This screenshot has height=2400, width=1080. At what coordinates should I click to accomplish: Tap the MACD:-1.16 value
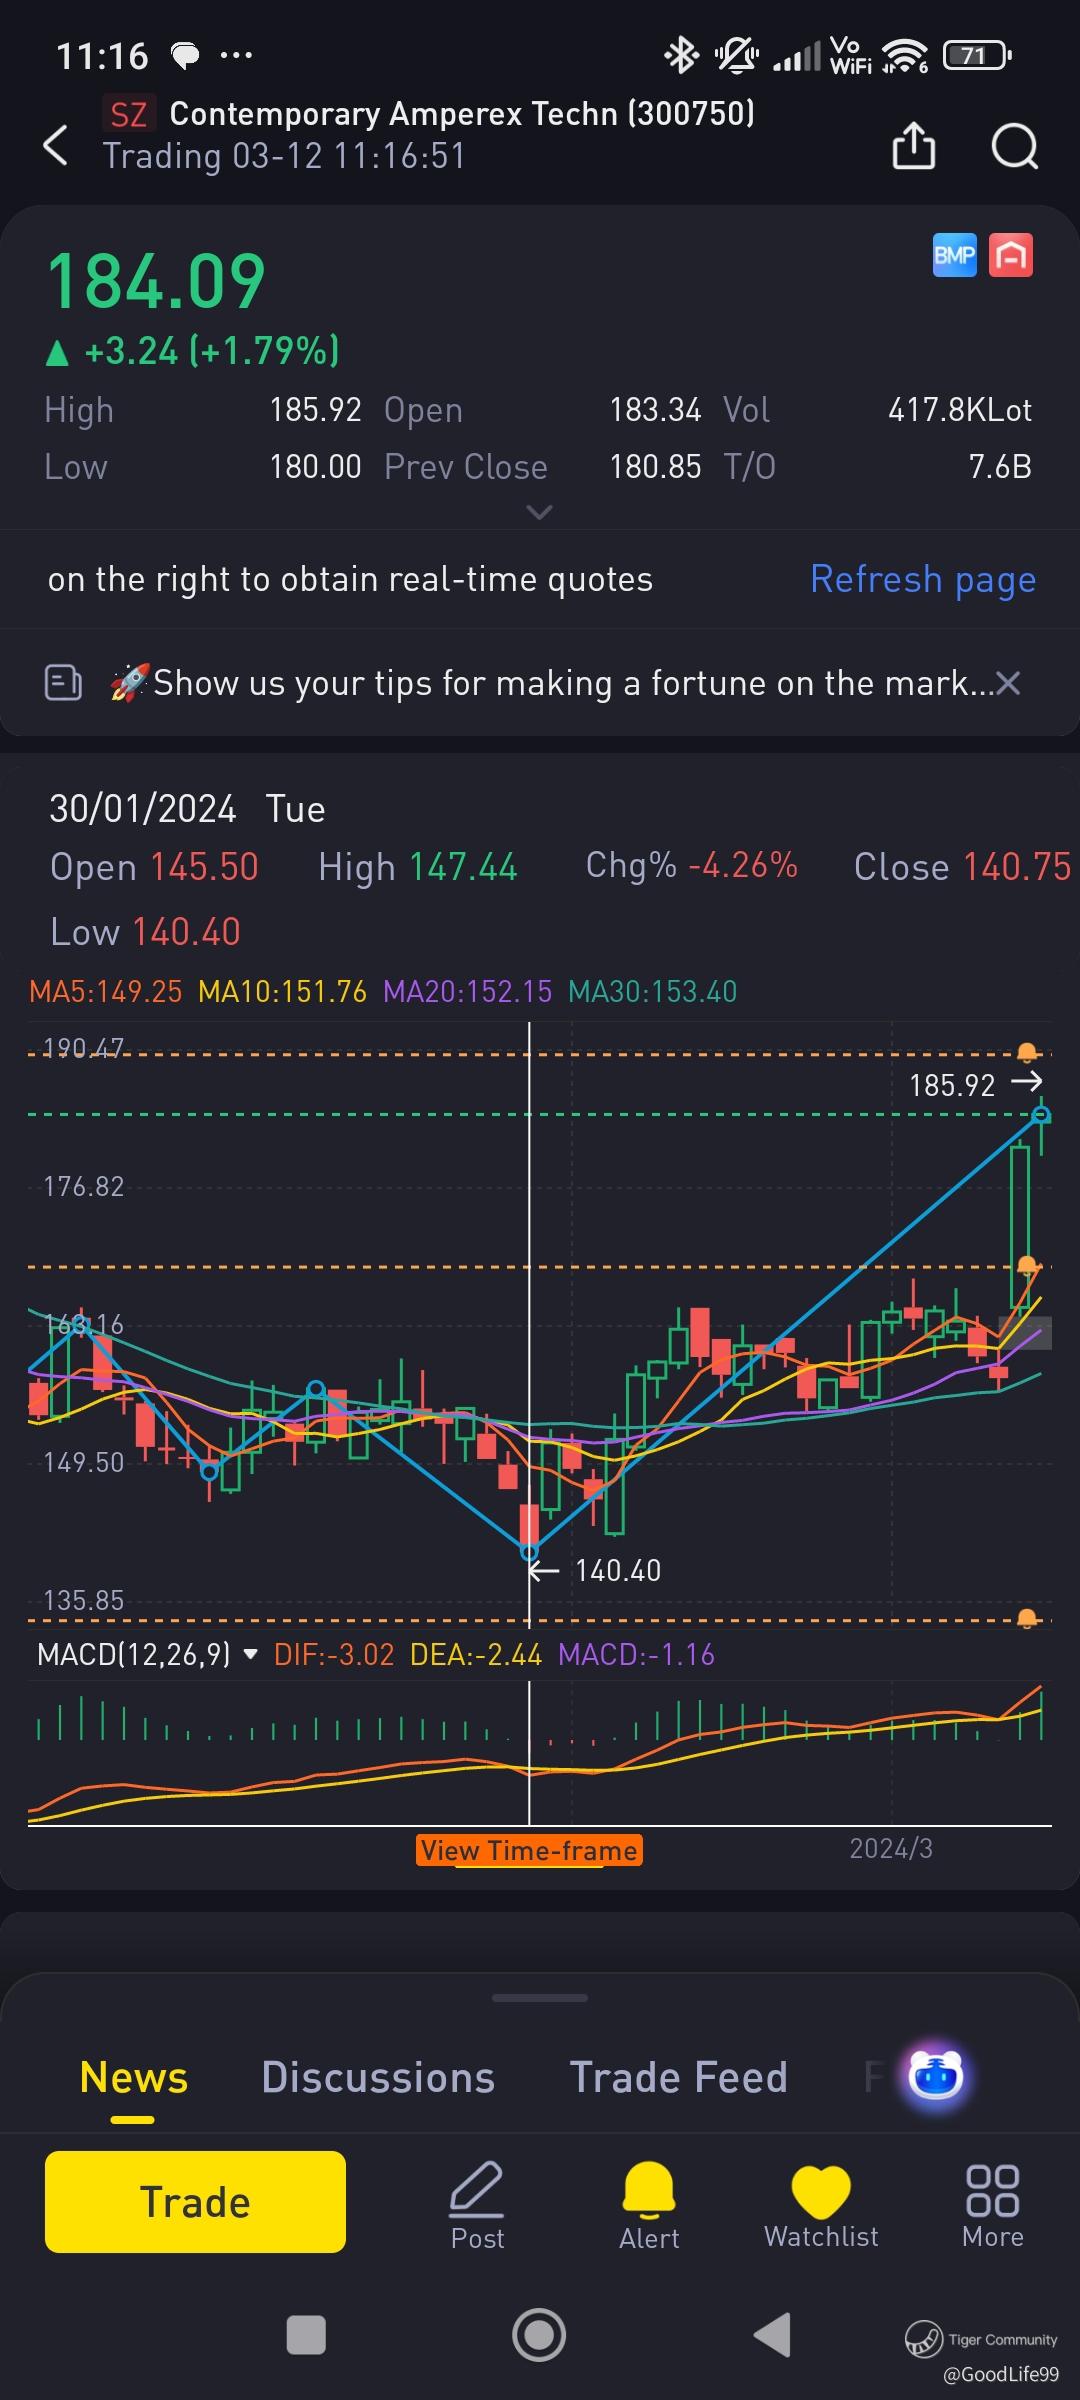pos(637,1655)
